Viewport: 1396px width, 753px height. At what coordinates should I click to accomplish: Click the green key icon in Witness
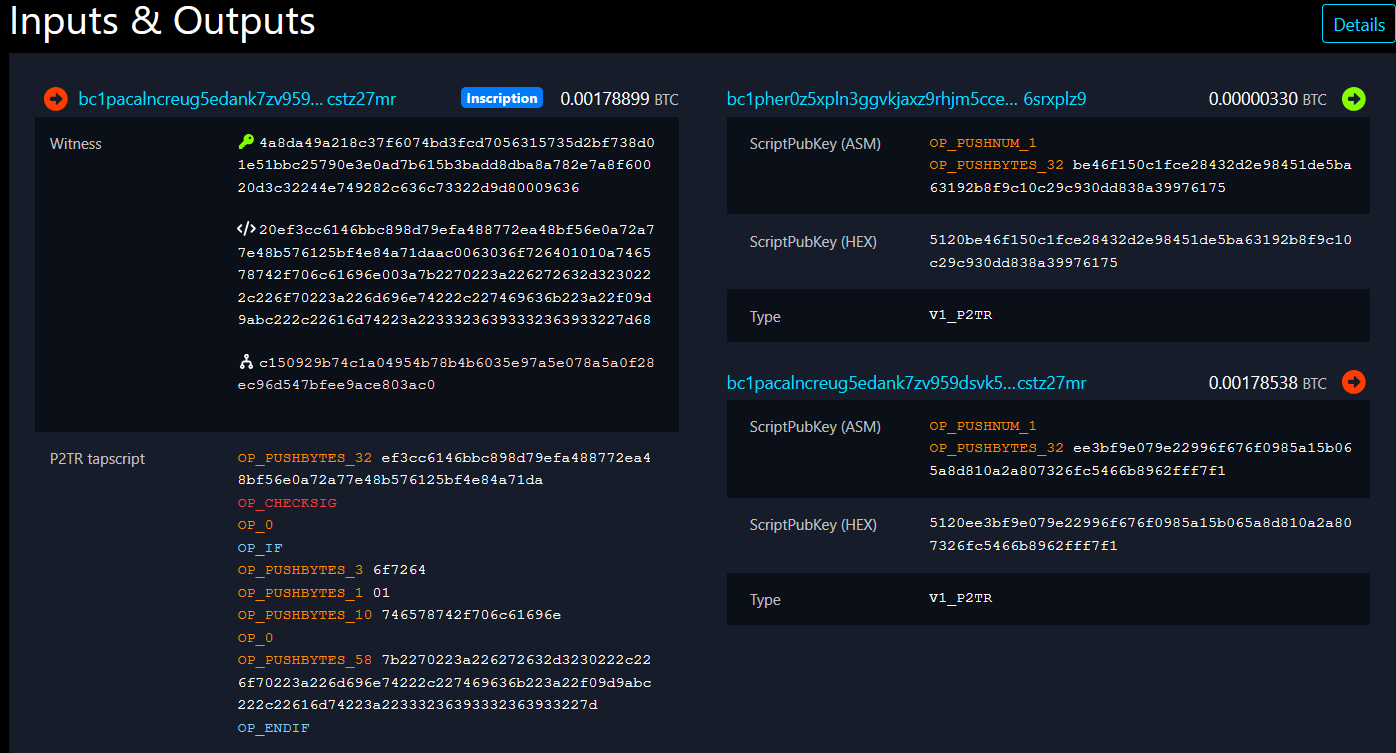point(246,143)
